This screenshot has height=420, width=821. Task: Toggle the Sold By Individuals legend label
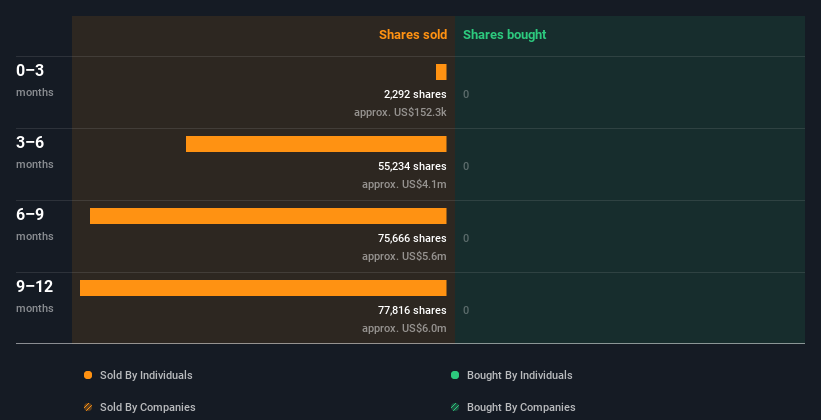146,375
